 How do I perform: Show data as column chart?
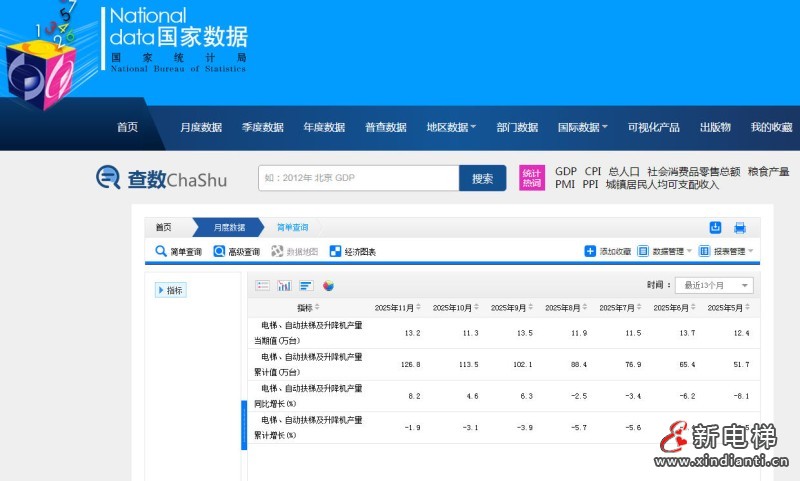[284, 286]
